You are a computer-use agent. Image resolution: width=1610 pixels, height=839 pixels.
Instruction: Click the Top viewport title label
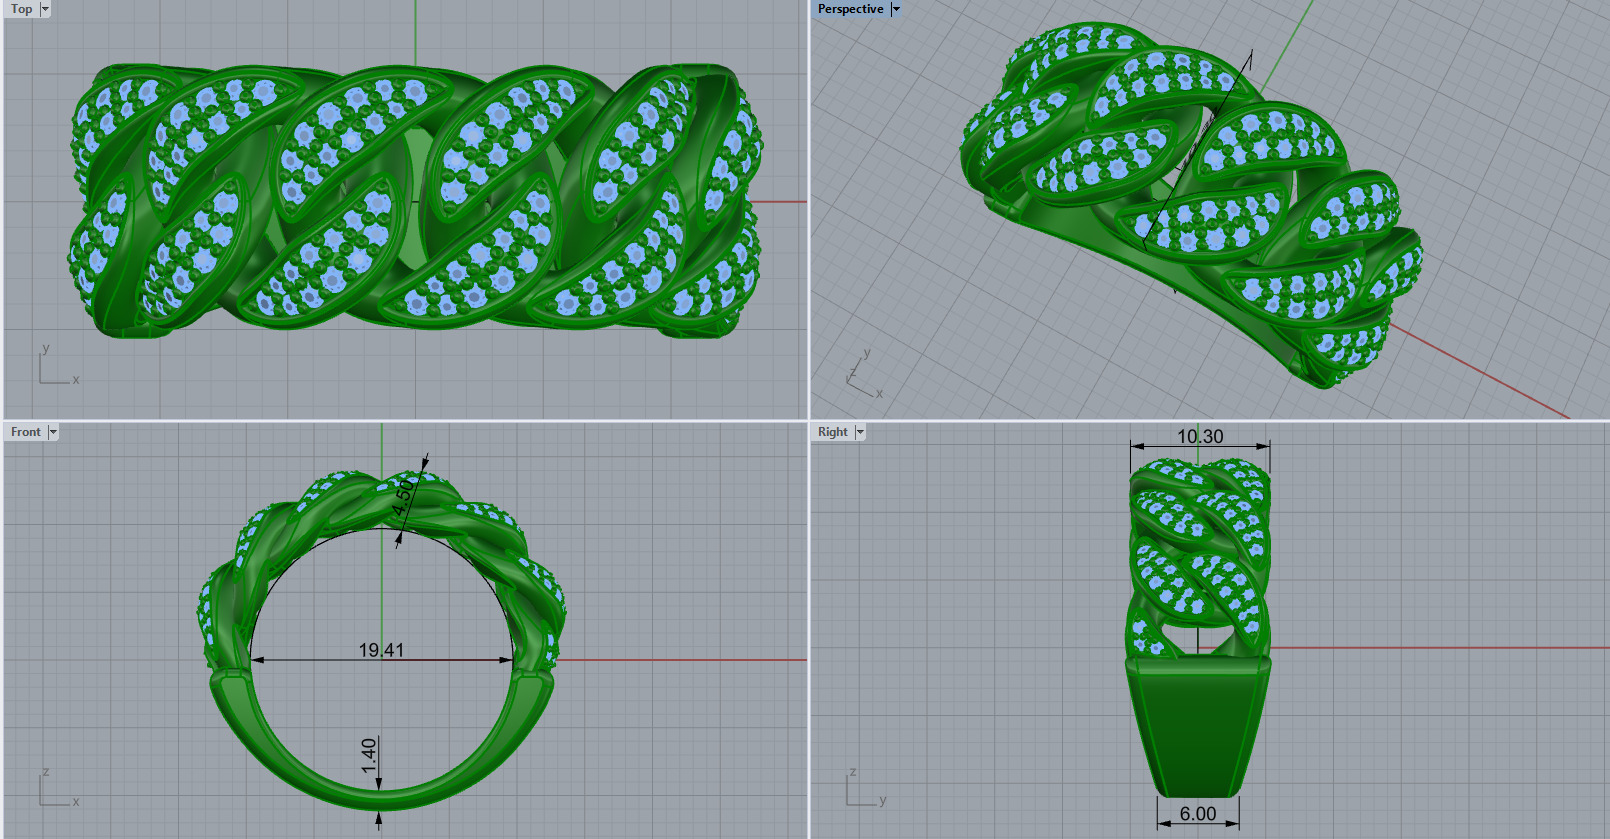(x=21, y=9)
